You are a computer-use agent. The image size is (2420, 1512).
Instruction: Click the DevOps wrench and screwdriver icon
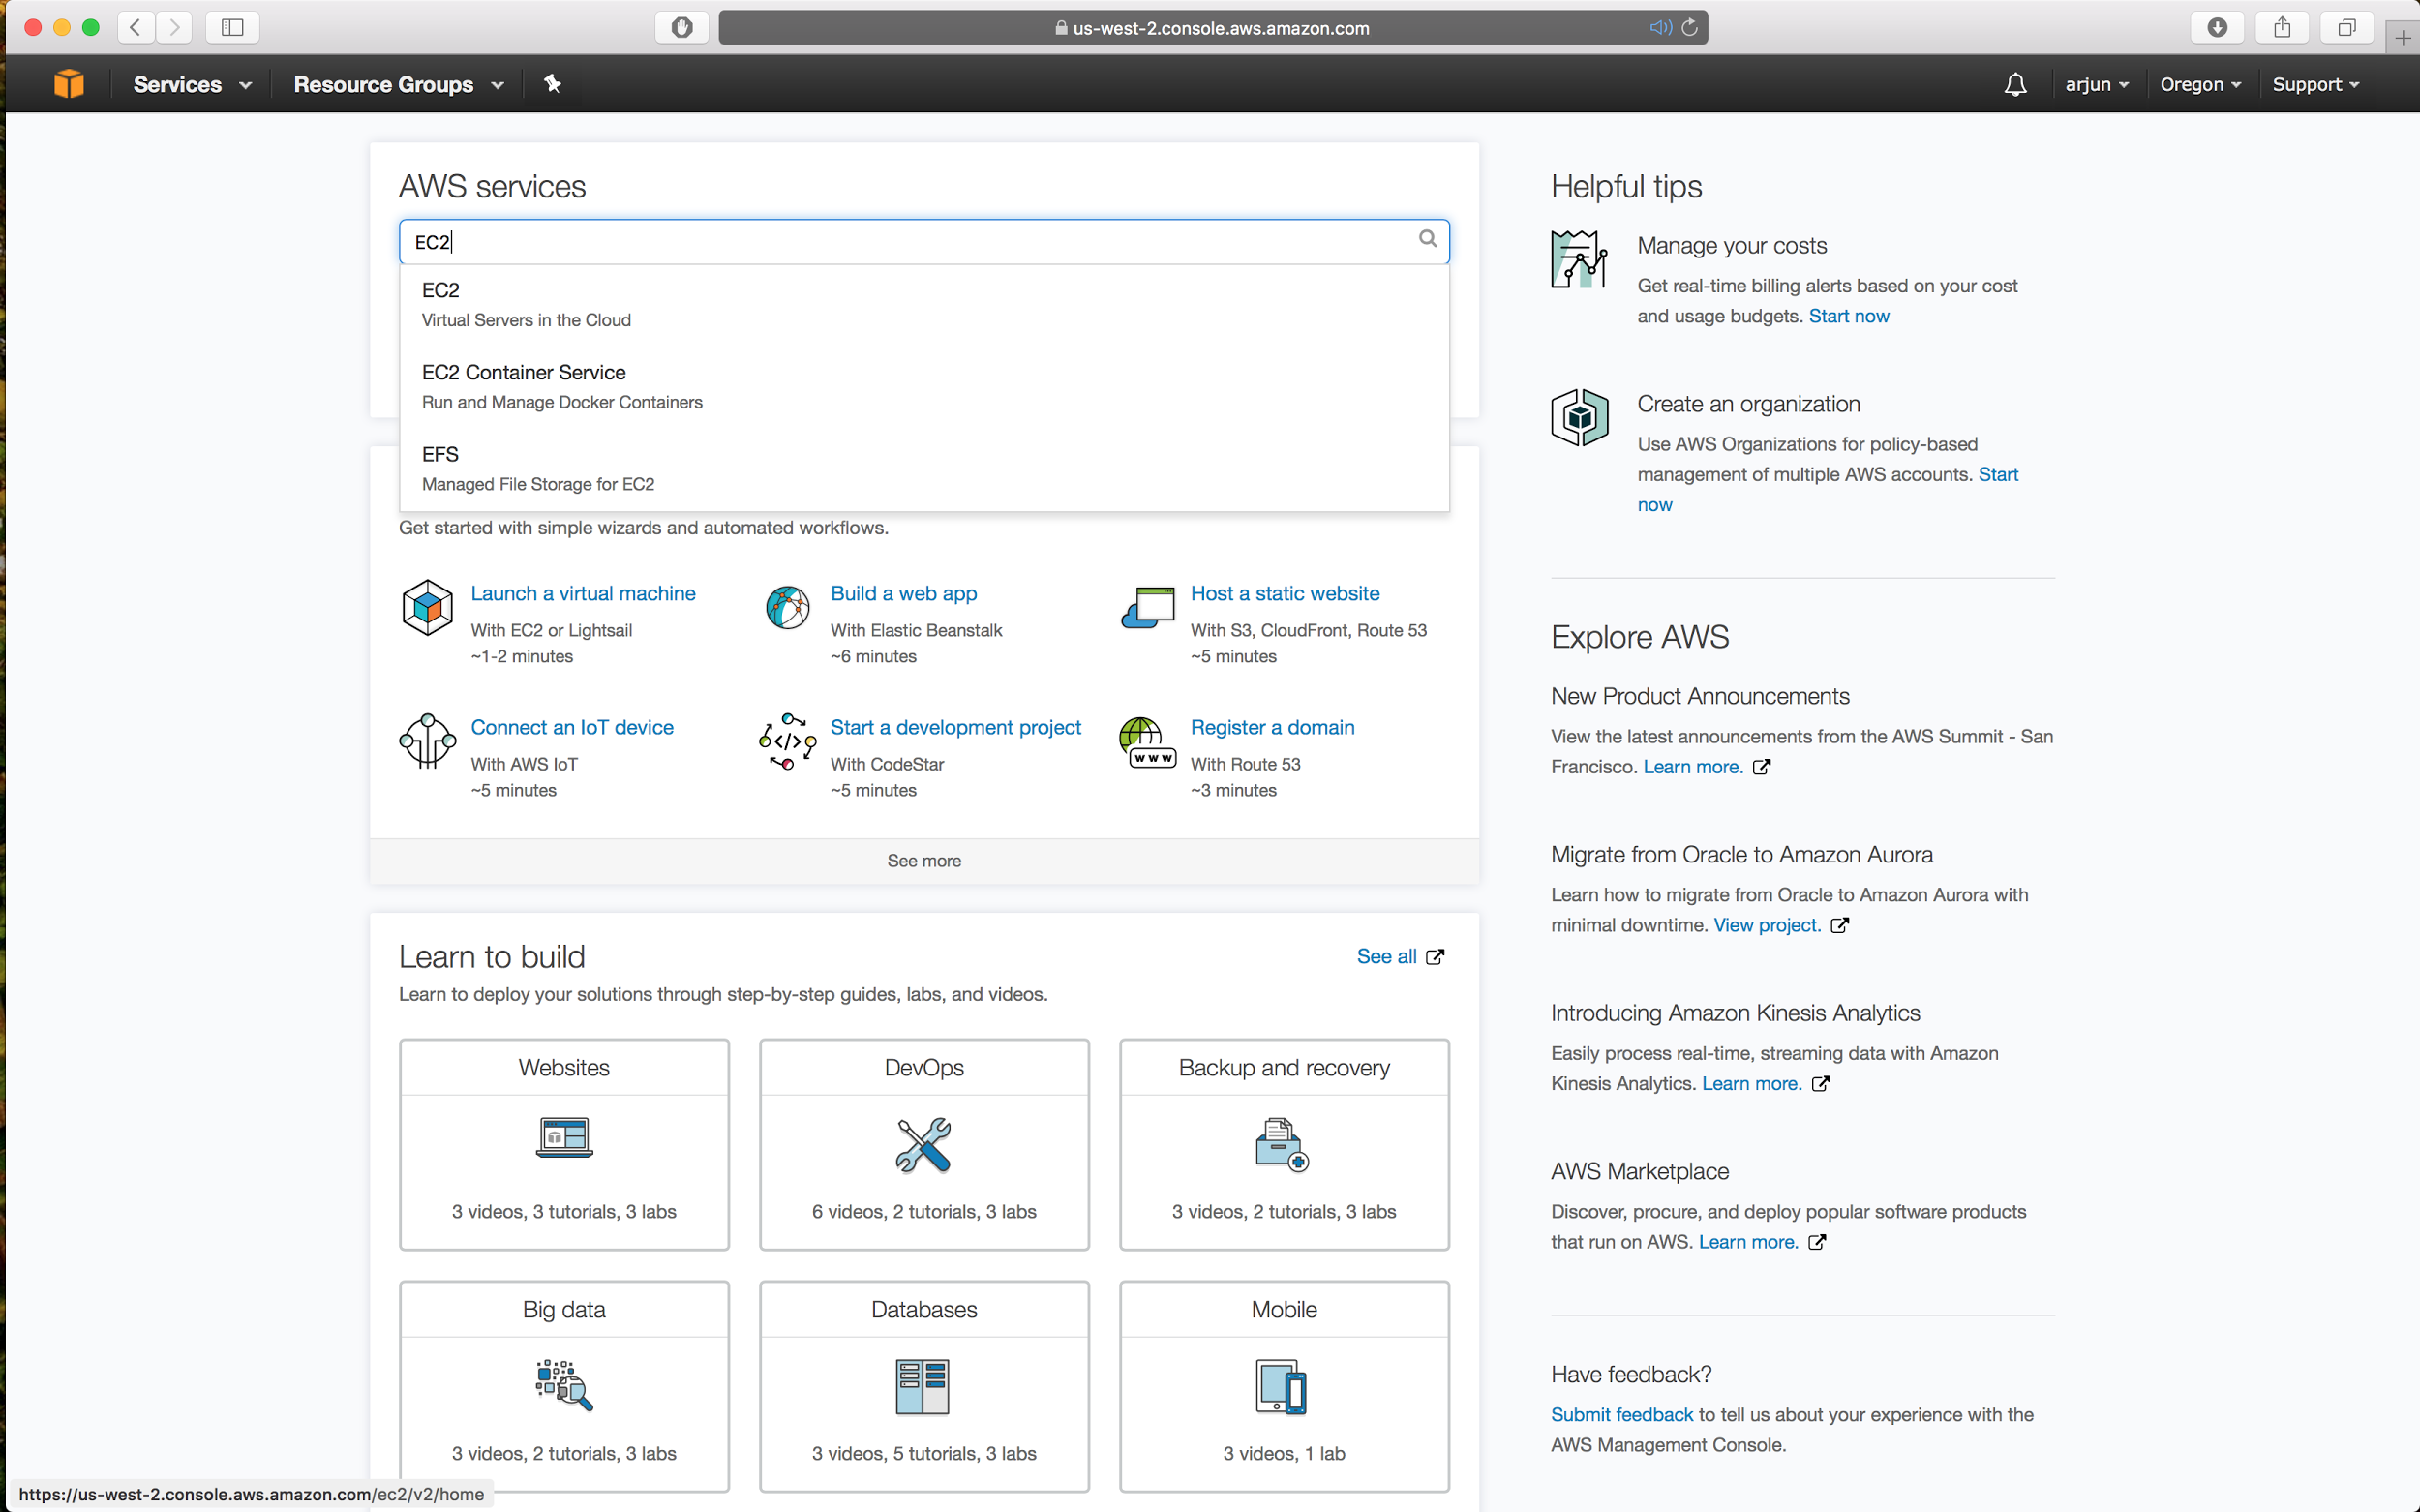(x=924, y=1144)
